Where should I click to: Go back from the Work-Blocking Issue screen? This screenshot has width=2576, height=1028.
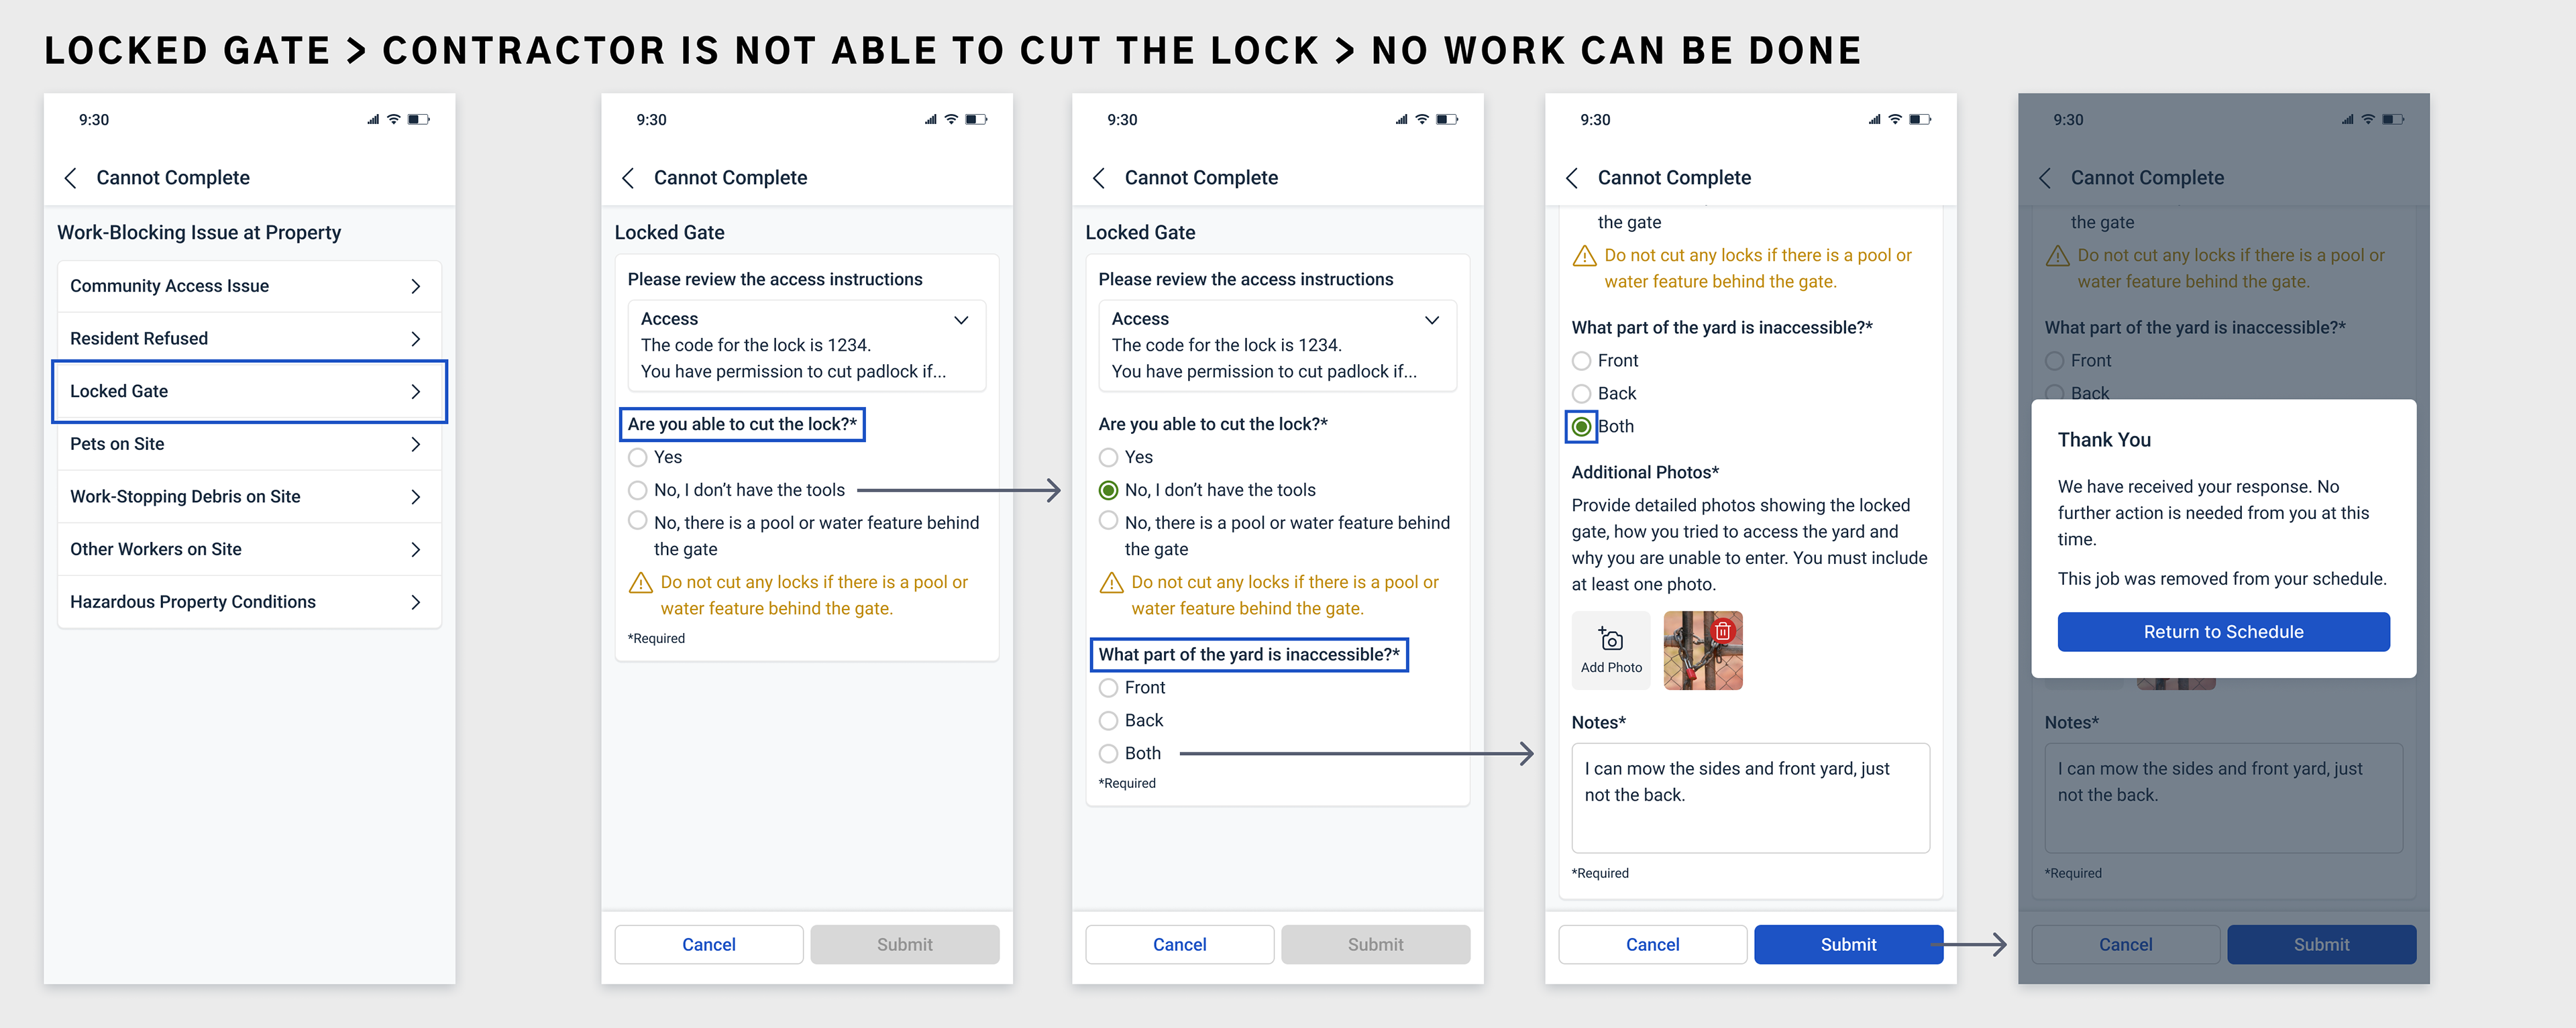pos(70,178)
